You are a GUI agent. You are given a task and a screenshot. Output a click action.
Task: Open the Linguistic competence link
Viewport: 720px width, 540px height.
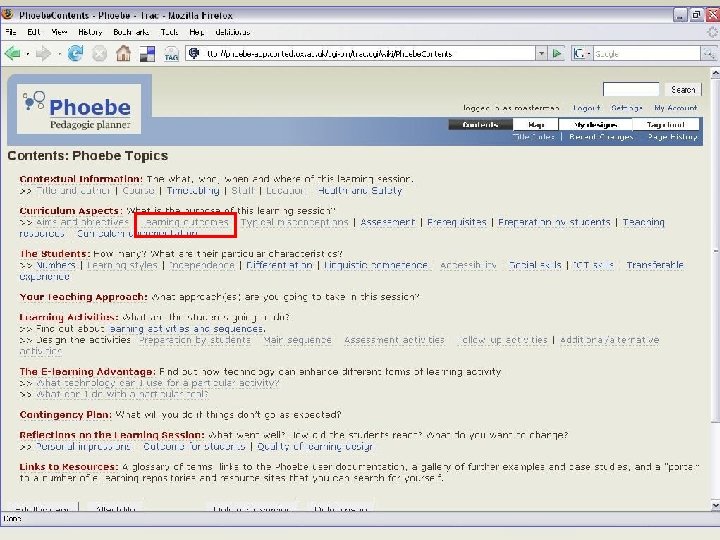(x=376, y=265)
